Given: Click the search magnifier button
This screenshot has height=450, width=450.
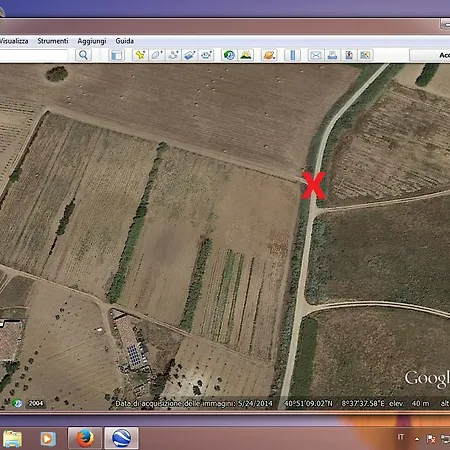Looking at the screenshot, I should point(83,55).
